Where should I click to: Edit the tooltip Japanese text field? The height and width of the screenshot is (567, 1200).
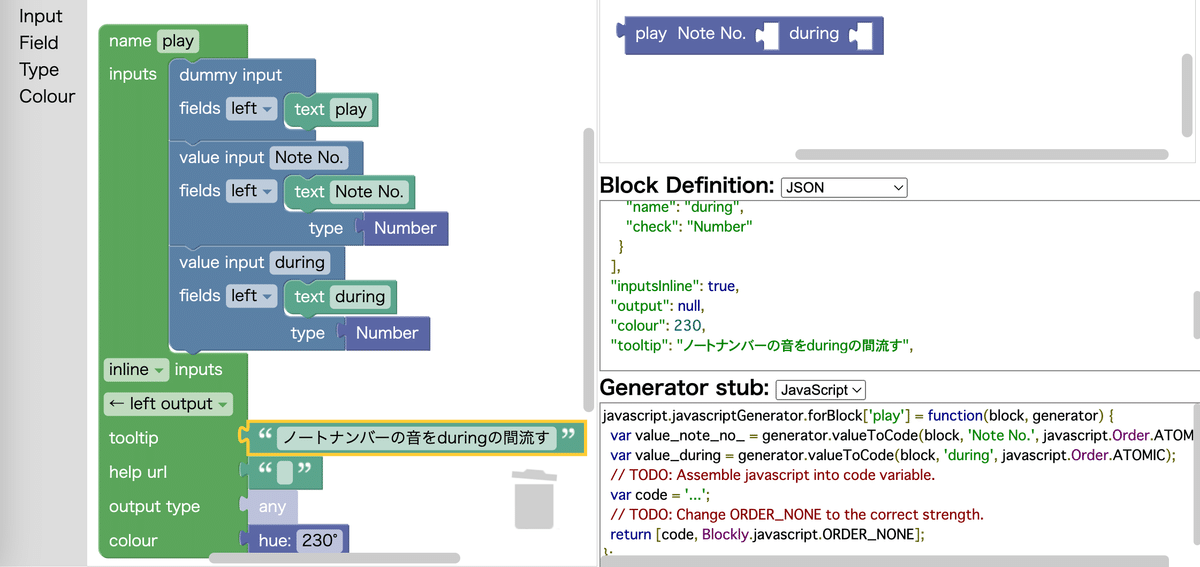tap(416, 437)
